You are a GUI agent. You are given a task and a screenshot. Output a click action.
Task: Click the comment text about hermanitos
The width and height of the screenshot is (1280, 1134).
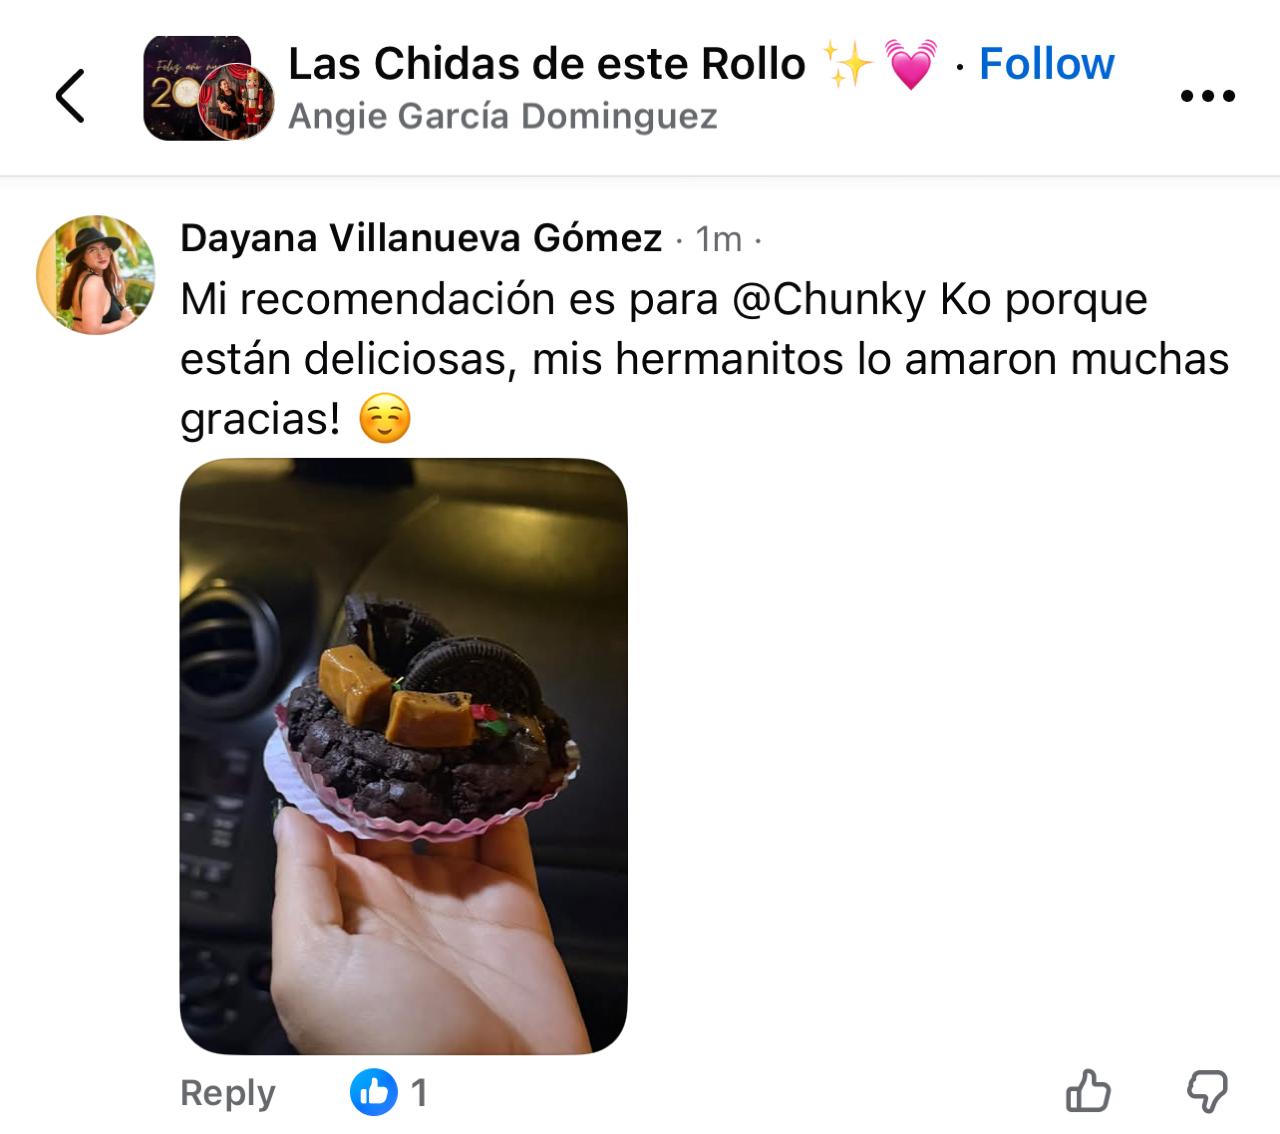click(x=704, y=358)
